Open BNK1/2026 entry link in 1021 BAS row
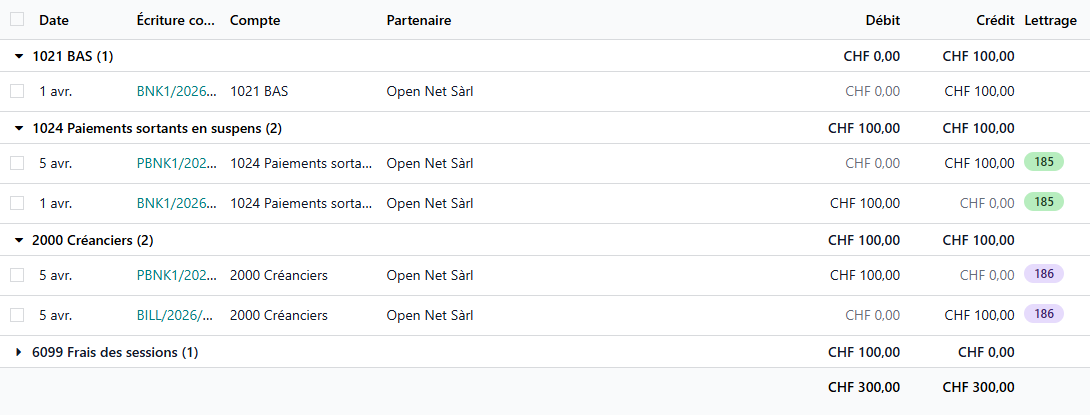 (x=176, y=91)
